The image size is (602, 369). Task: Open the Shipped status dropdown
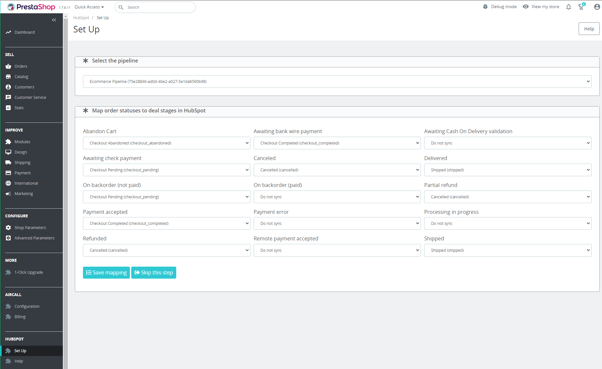pyautogui.click(x=508, y=250)
